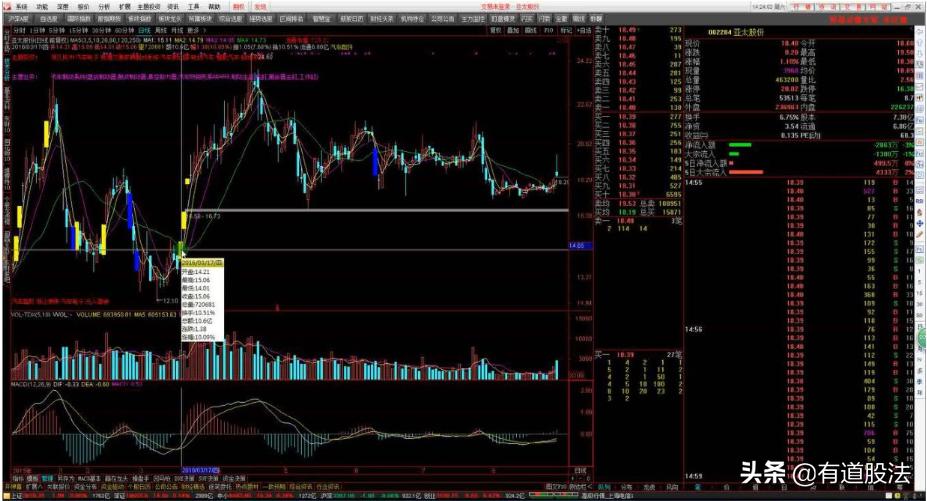Select the 指标 tab below the chart
The width and height of the screenshot is (927, 501).
point(17,478)
